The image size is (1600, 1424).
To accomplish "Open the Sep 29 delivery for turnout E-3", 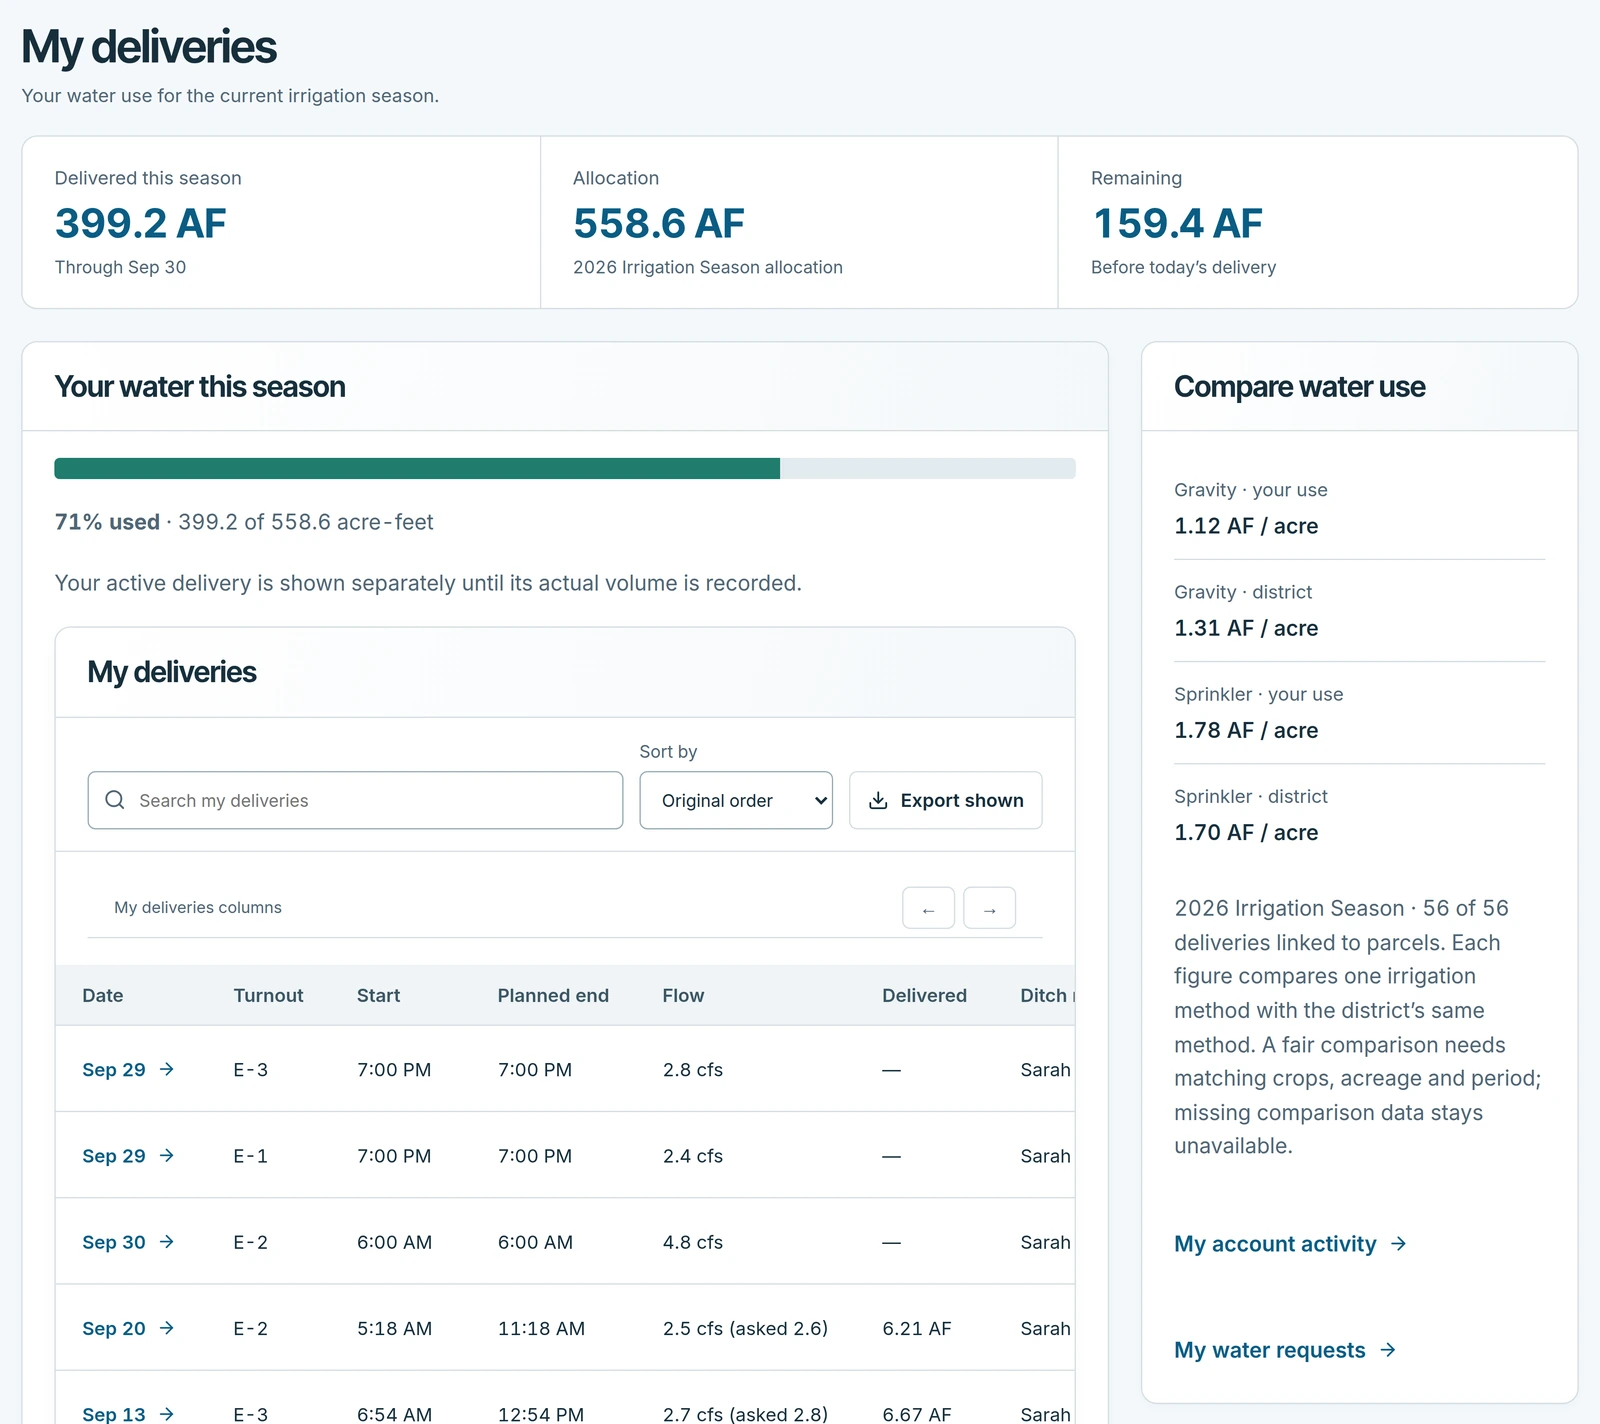I will point(128,1069).
